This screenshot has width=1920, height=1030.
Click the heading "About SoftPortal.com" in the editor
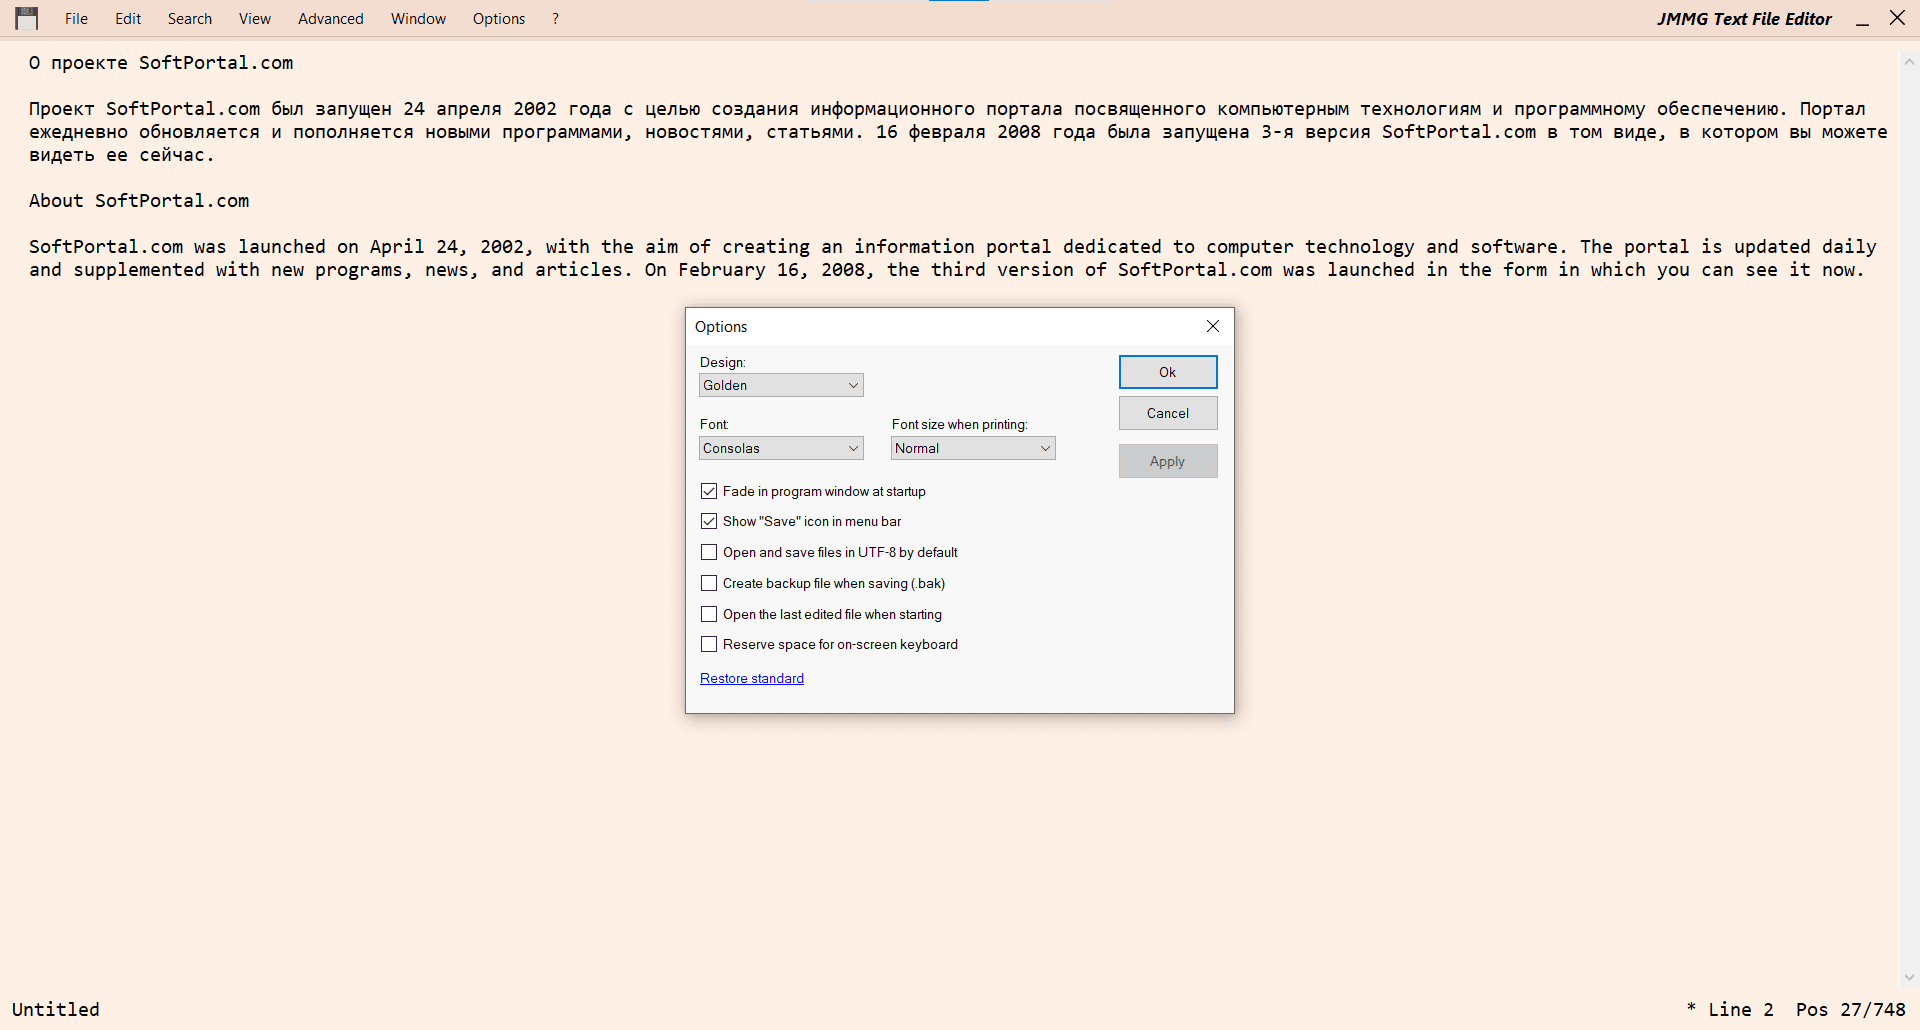tap(139, 200)
